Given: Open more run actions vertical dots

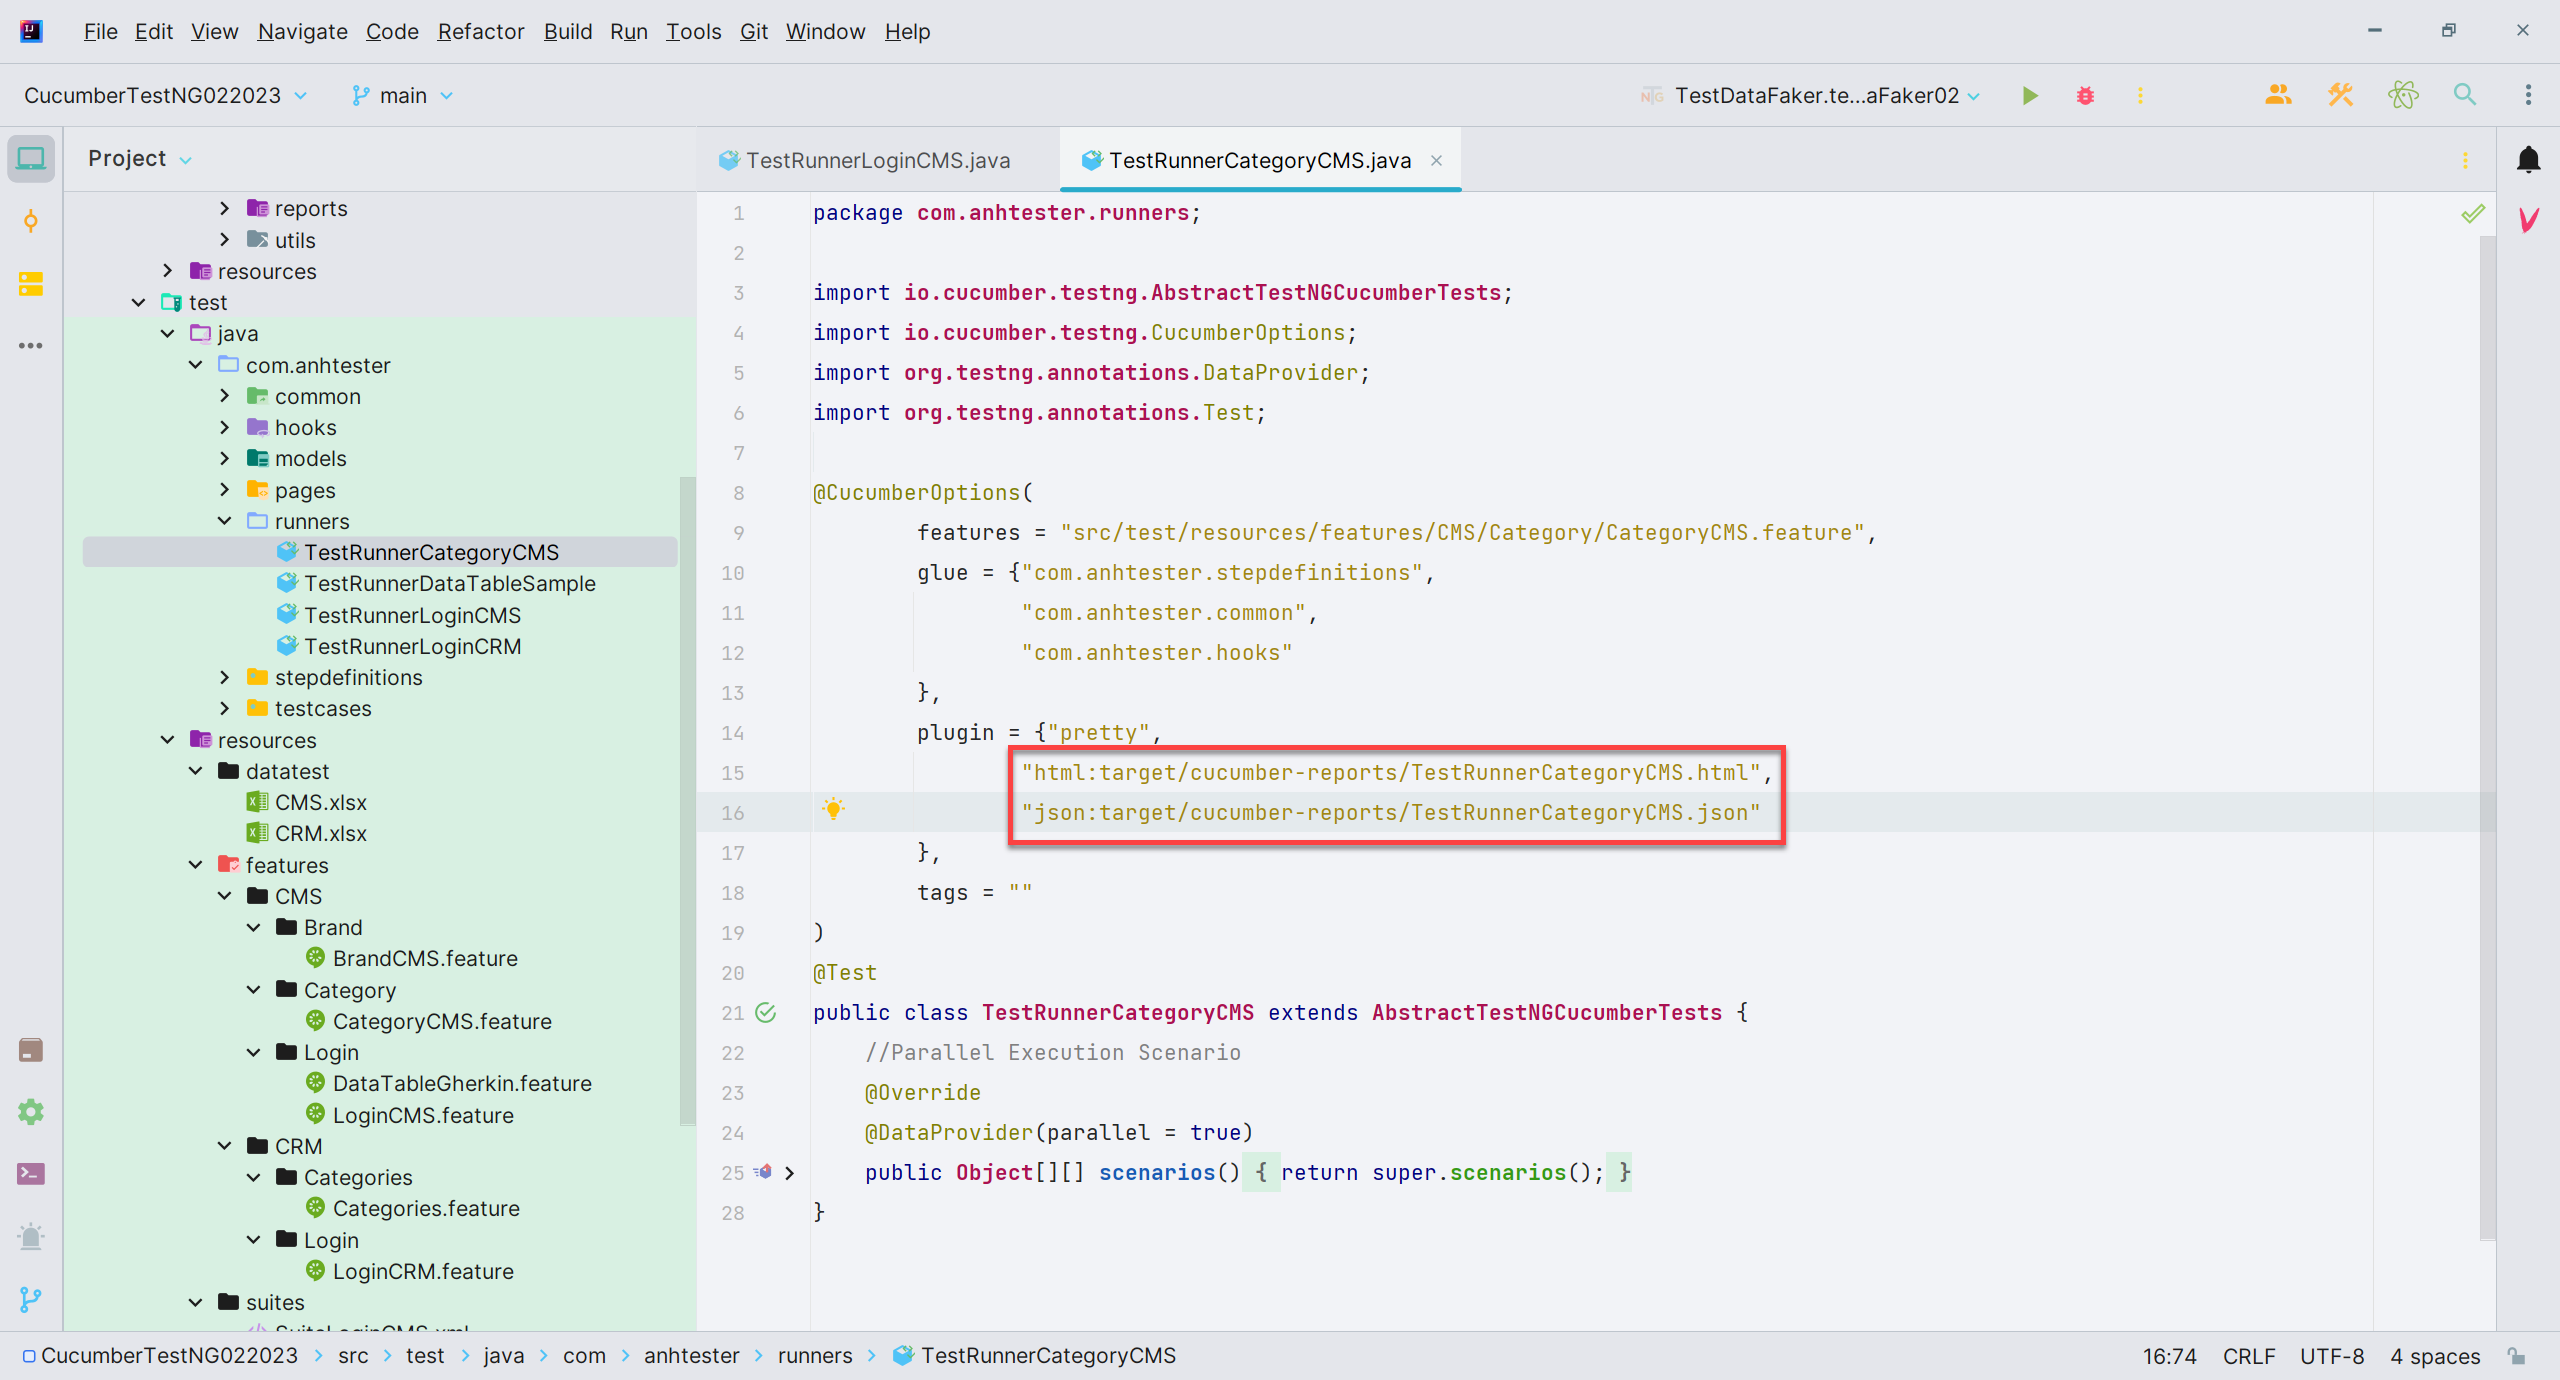Looking at the screenshot, I should (x=2140, y=96).
